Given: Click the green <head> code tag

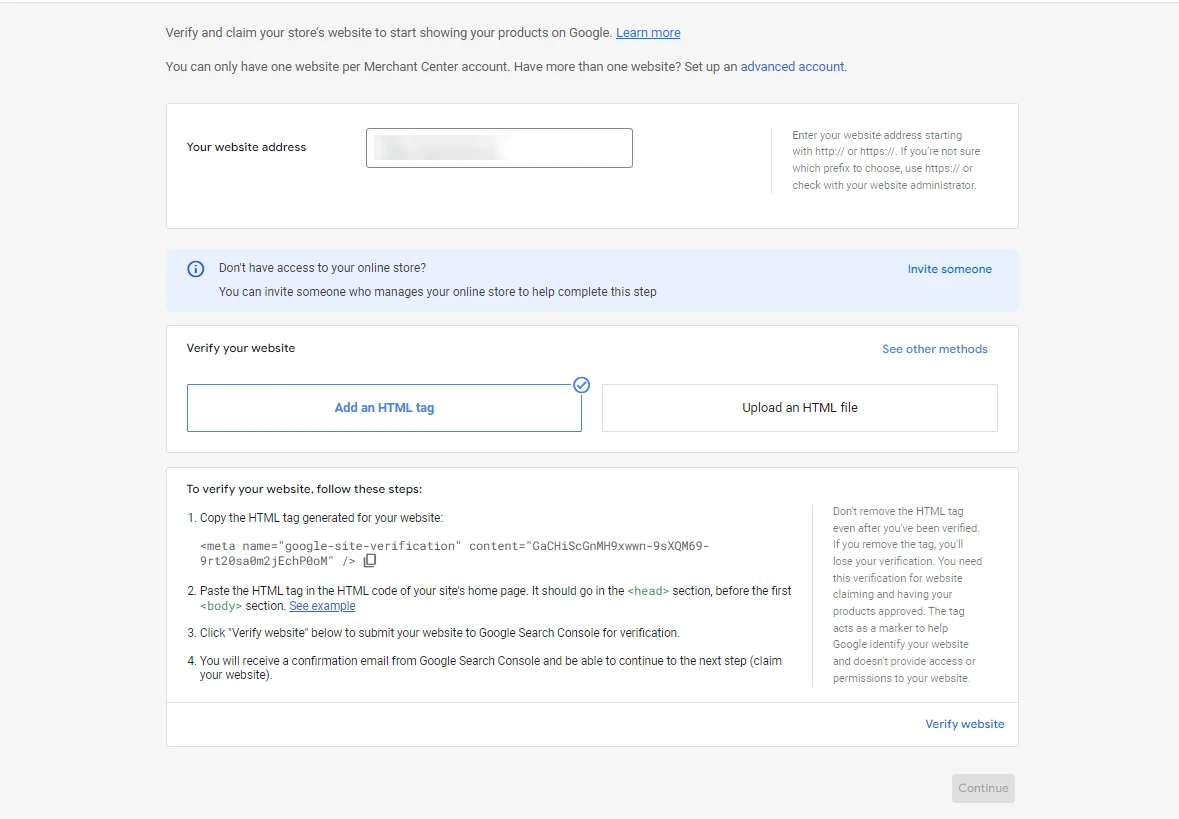Looking at the screenshot, I should (648, 591).
